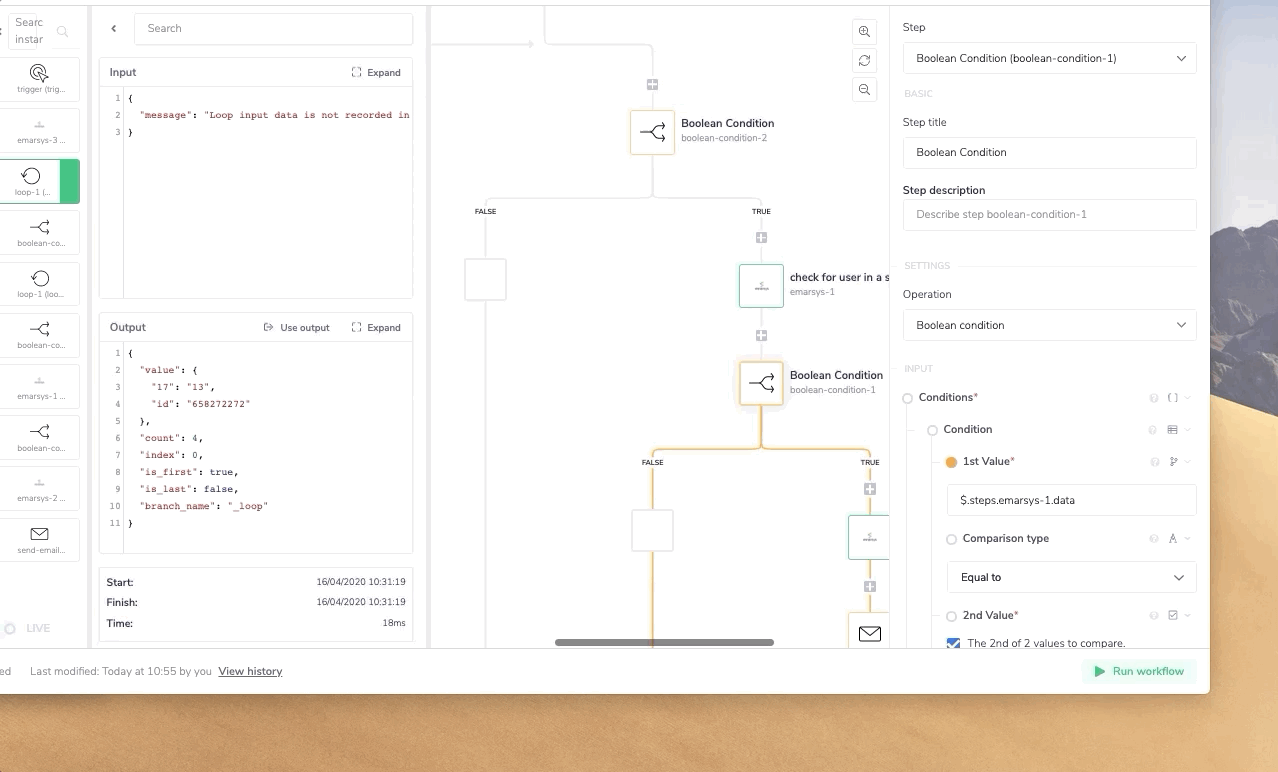Open the Equal to comparison dropdown
Image resolution: width=1278 pixels, height=772 pixels.
coord(1071,577)
